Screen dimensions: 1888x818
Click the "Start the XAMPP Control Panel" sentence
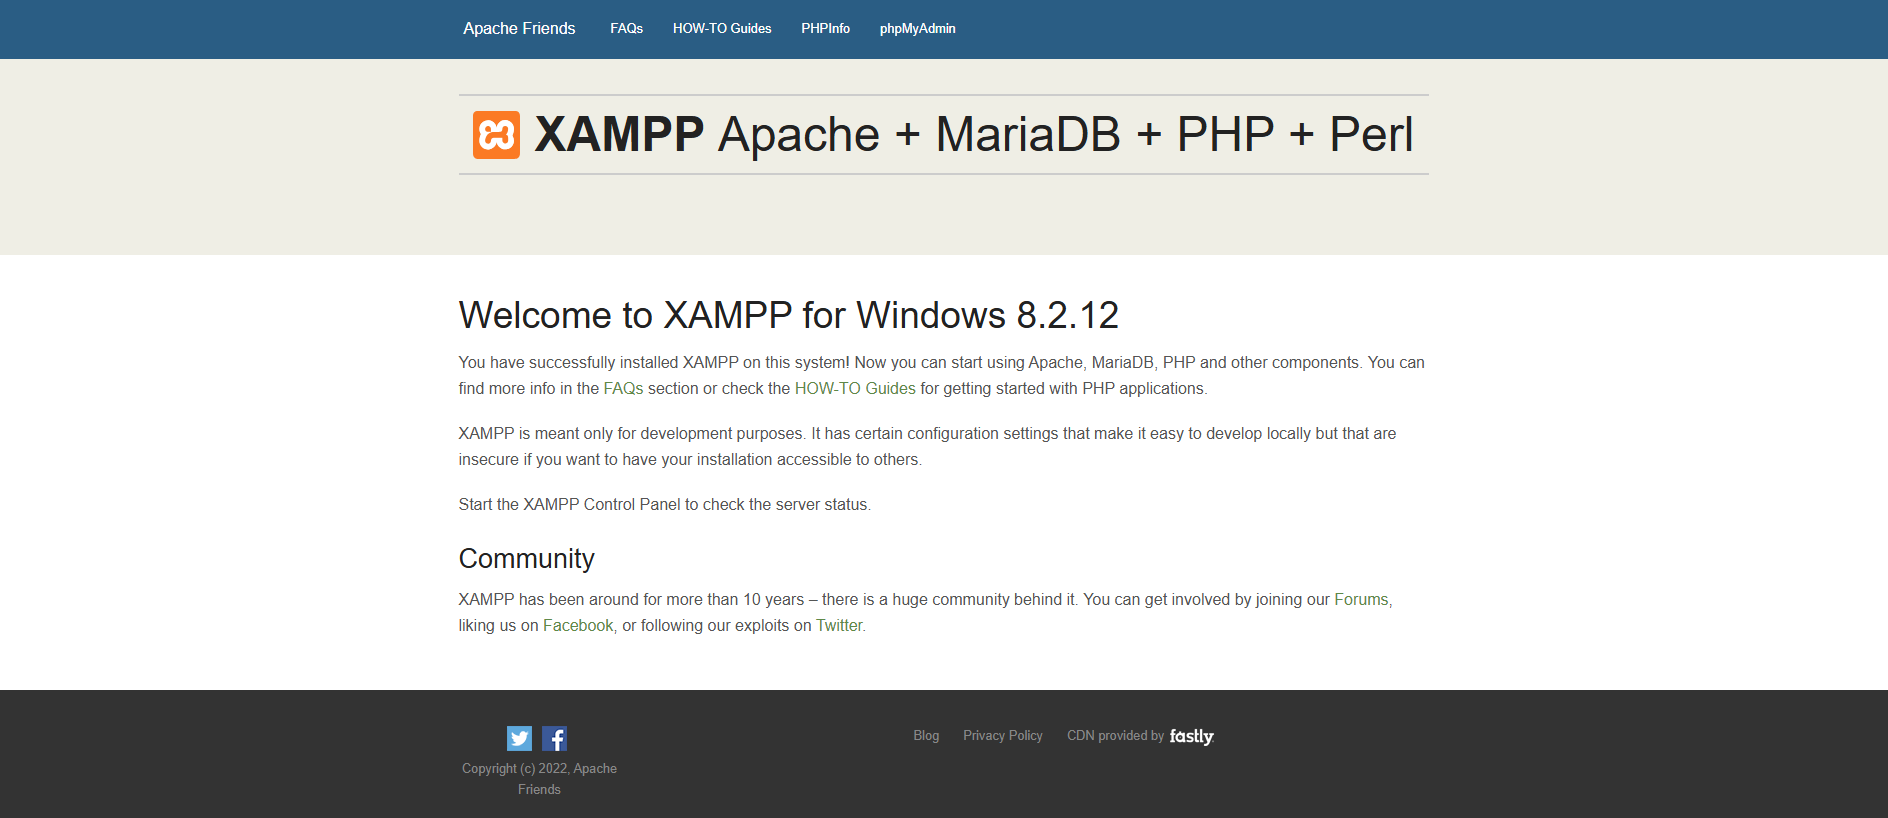pyautogui.click(x=665, y=504)
